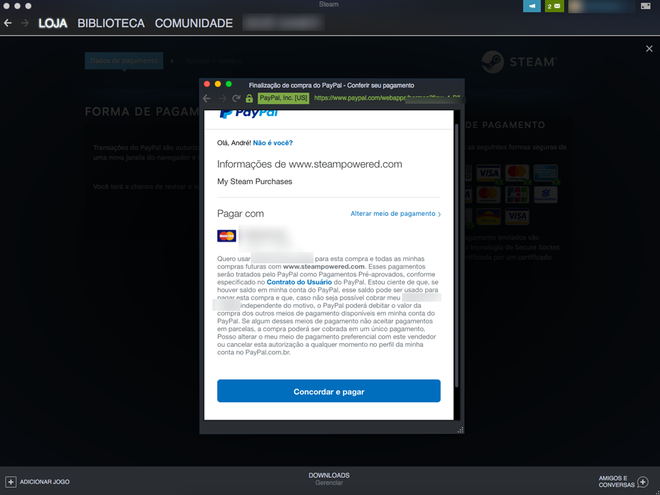660x495 pixels.
Task: Click the My Steam Purchases text
Action: coord(255,181)
